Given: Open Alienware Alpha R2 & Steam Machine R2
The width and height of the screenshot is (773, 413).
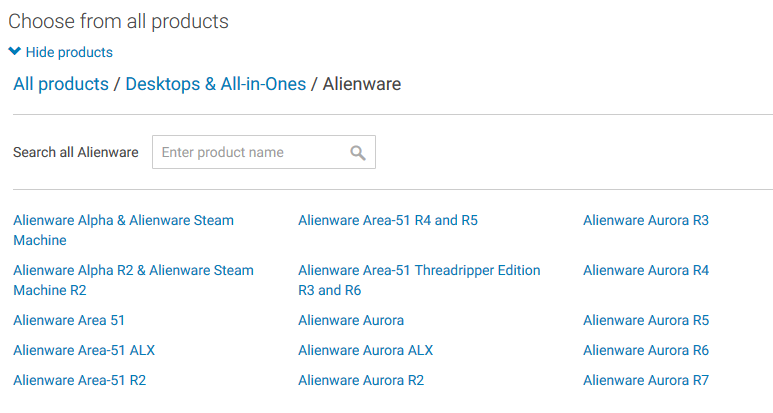Looking at the screenshot, I should pyautogui.click(x=133, y=280).
